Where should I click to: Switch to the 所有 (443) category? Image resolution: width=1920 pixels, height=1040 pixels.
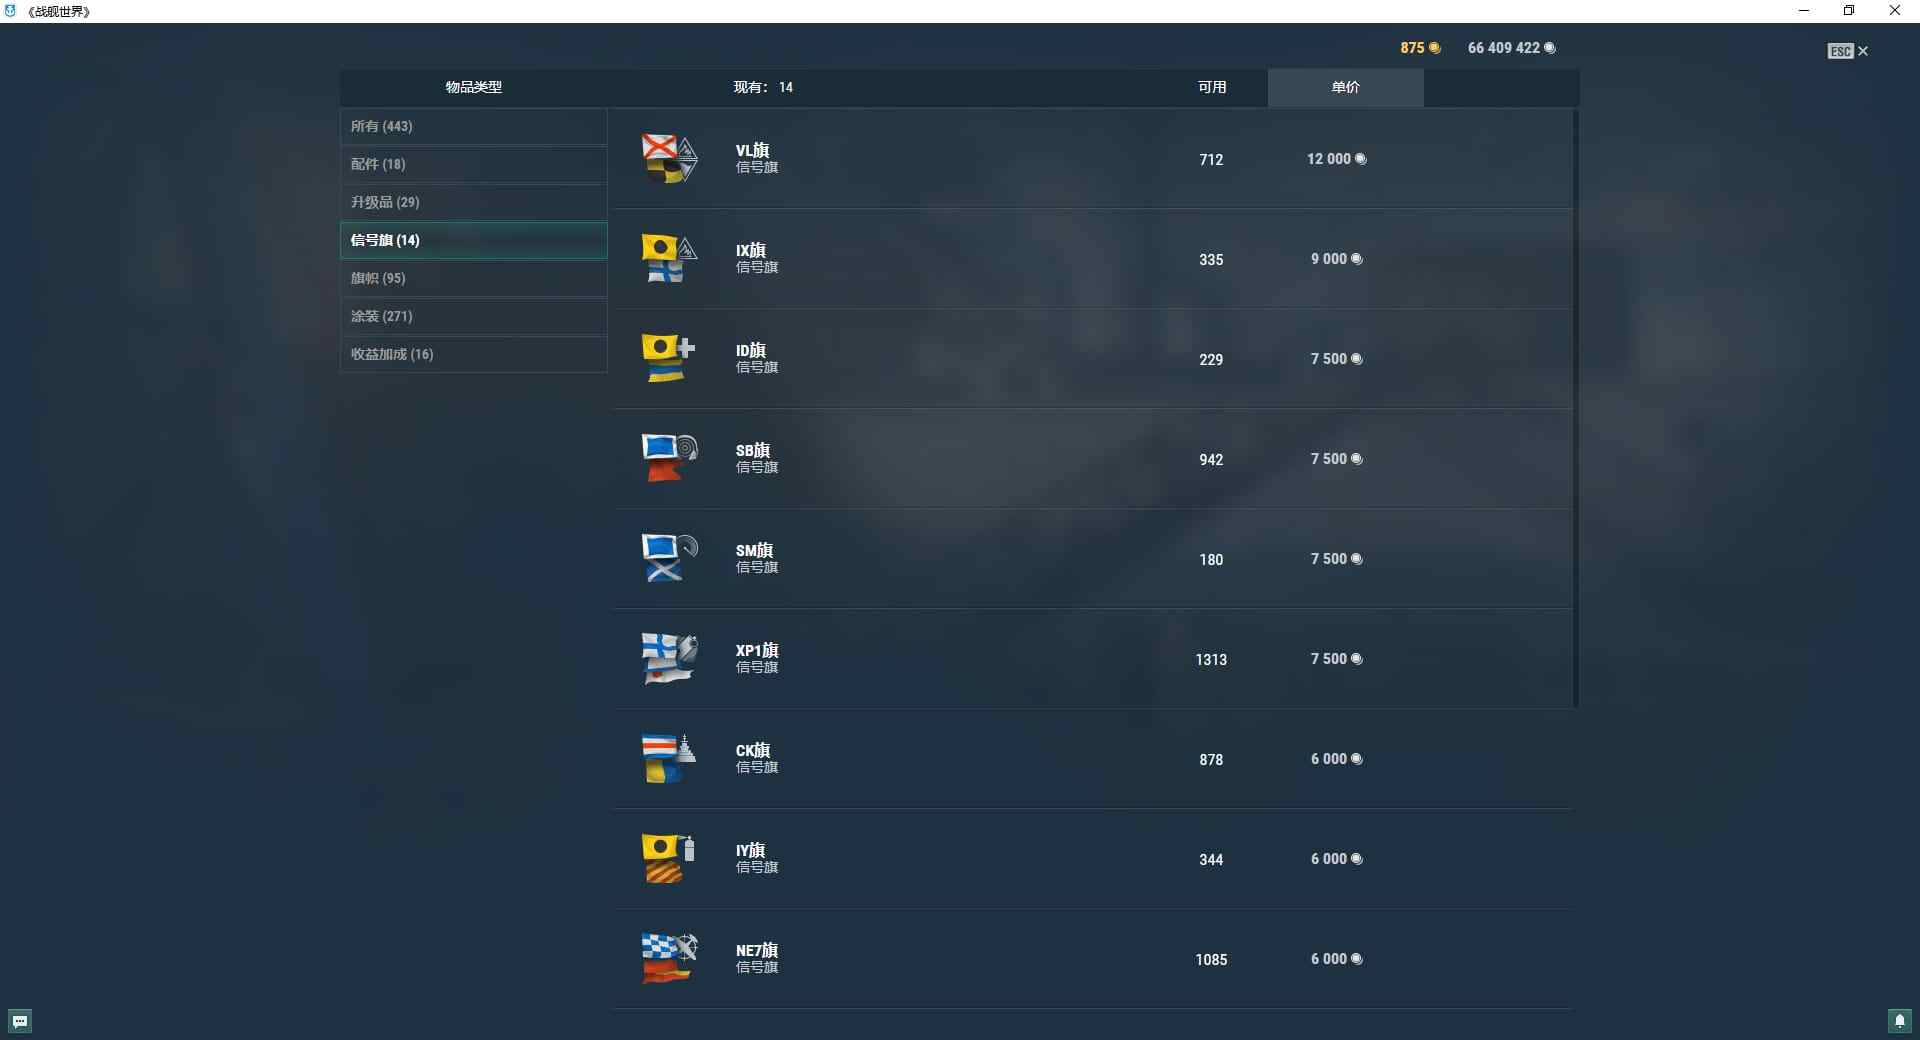pyautogui.click(x=473, y=126)
